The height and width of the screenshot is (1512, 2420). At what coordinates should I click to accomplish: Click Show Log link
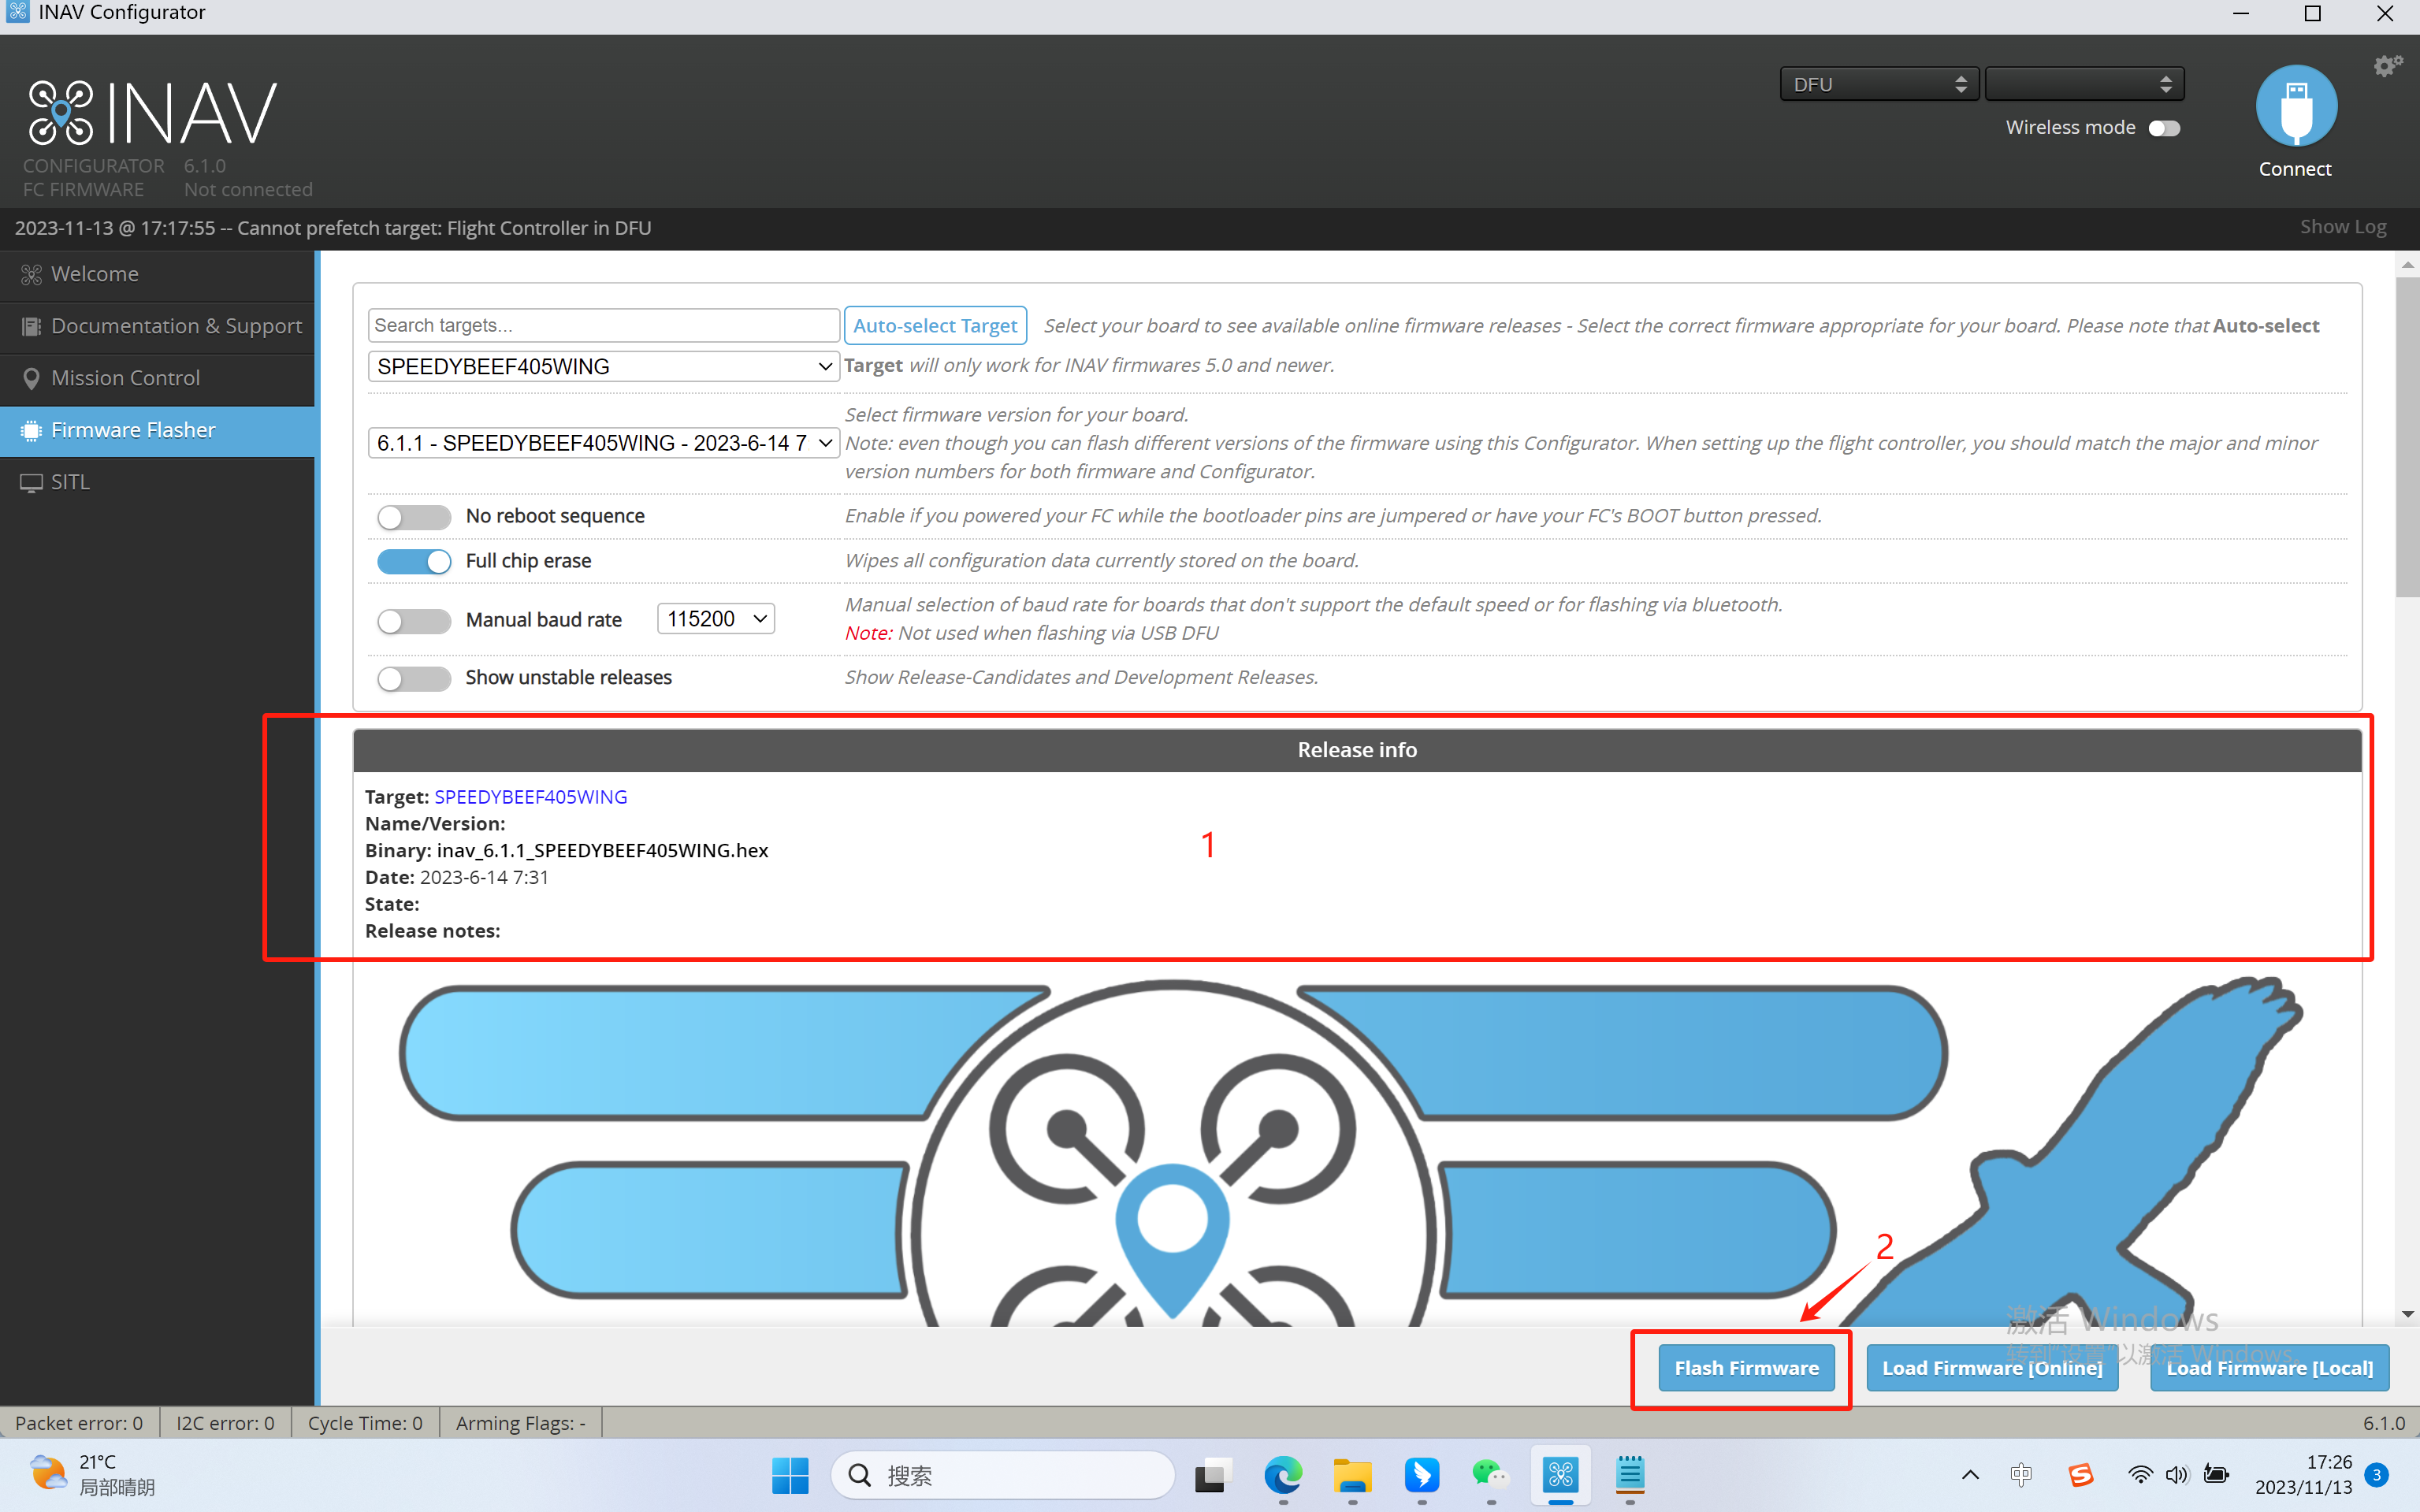[x=2342, y=227]
